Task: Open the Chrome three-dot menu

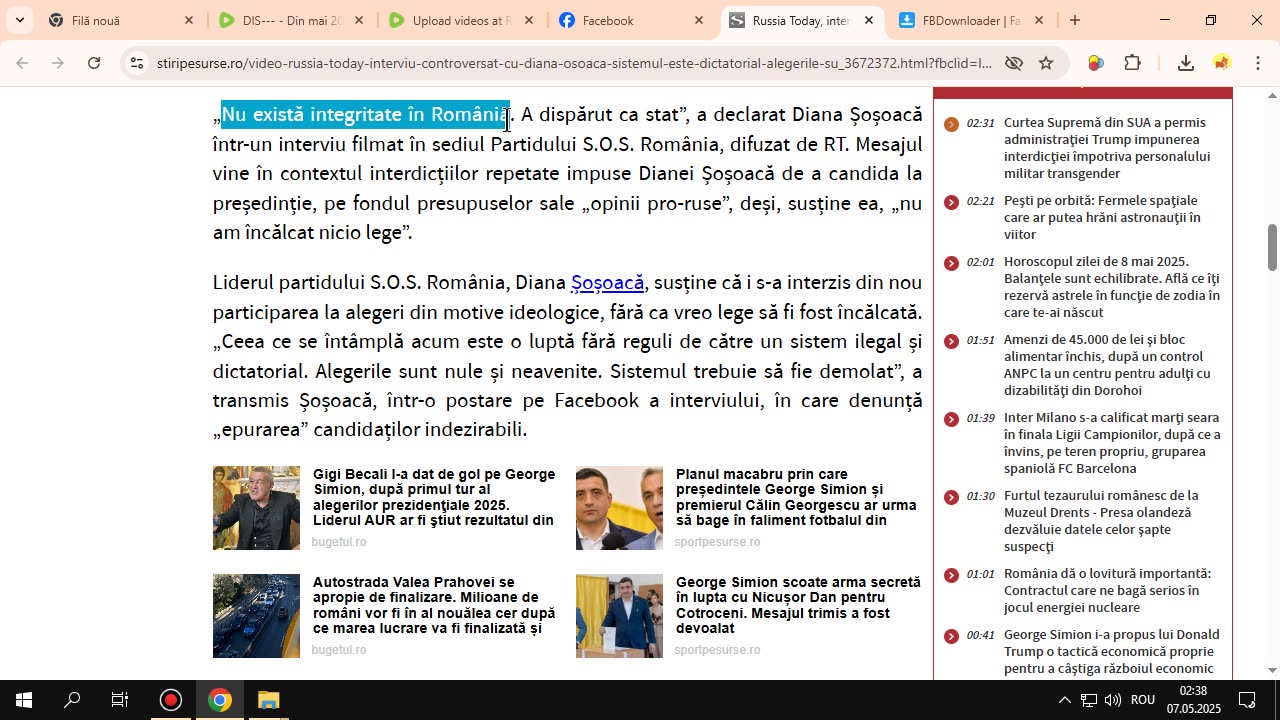Action: pyautogui.click(x=1257, y=63)
